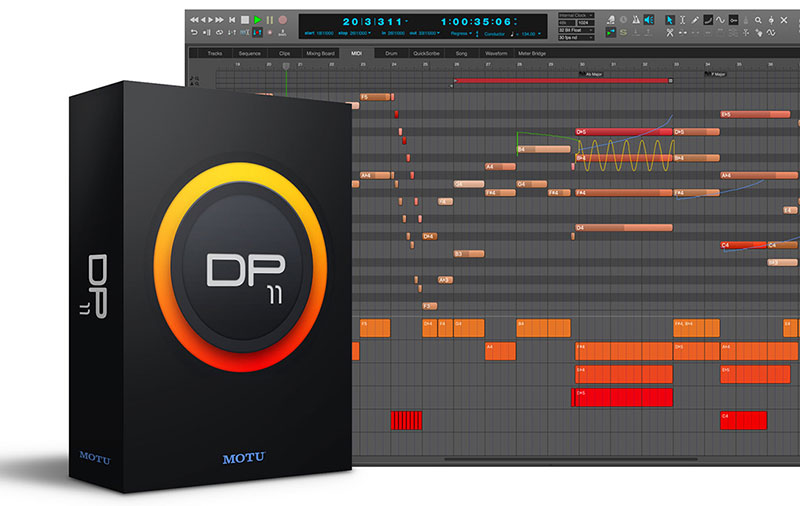The width and height of the screenshot is (800, 506).
Task: Select the Zoom magnifier tool
Action: pos(758,20)
